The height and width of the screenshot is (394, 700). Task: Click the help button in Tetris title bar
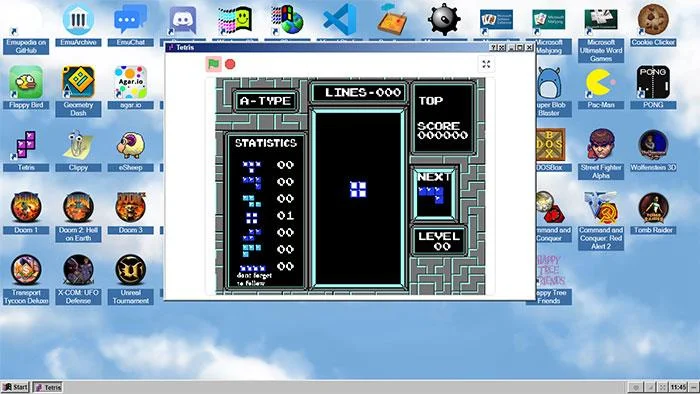tap(493, 47)
